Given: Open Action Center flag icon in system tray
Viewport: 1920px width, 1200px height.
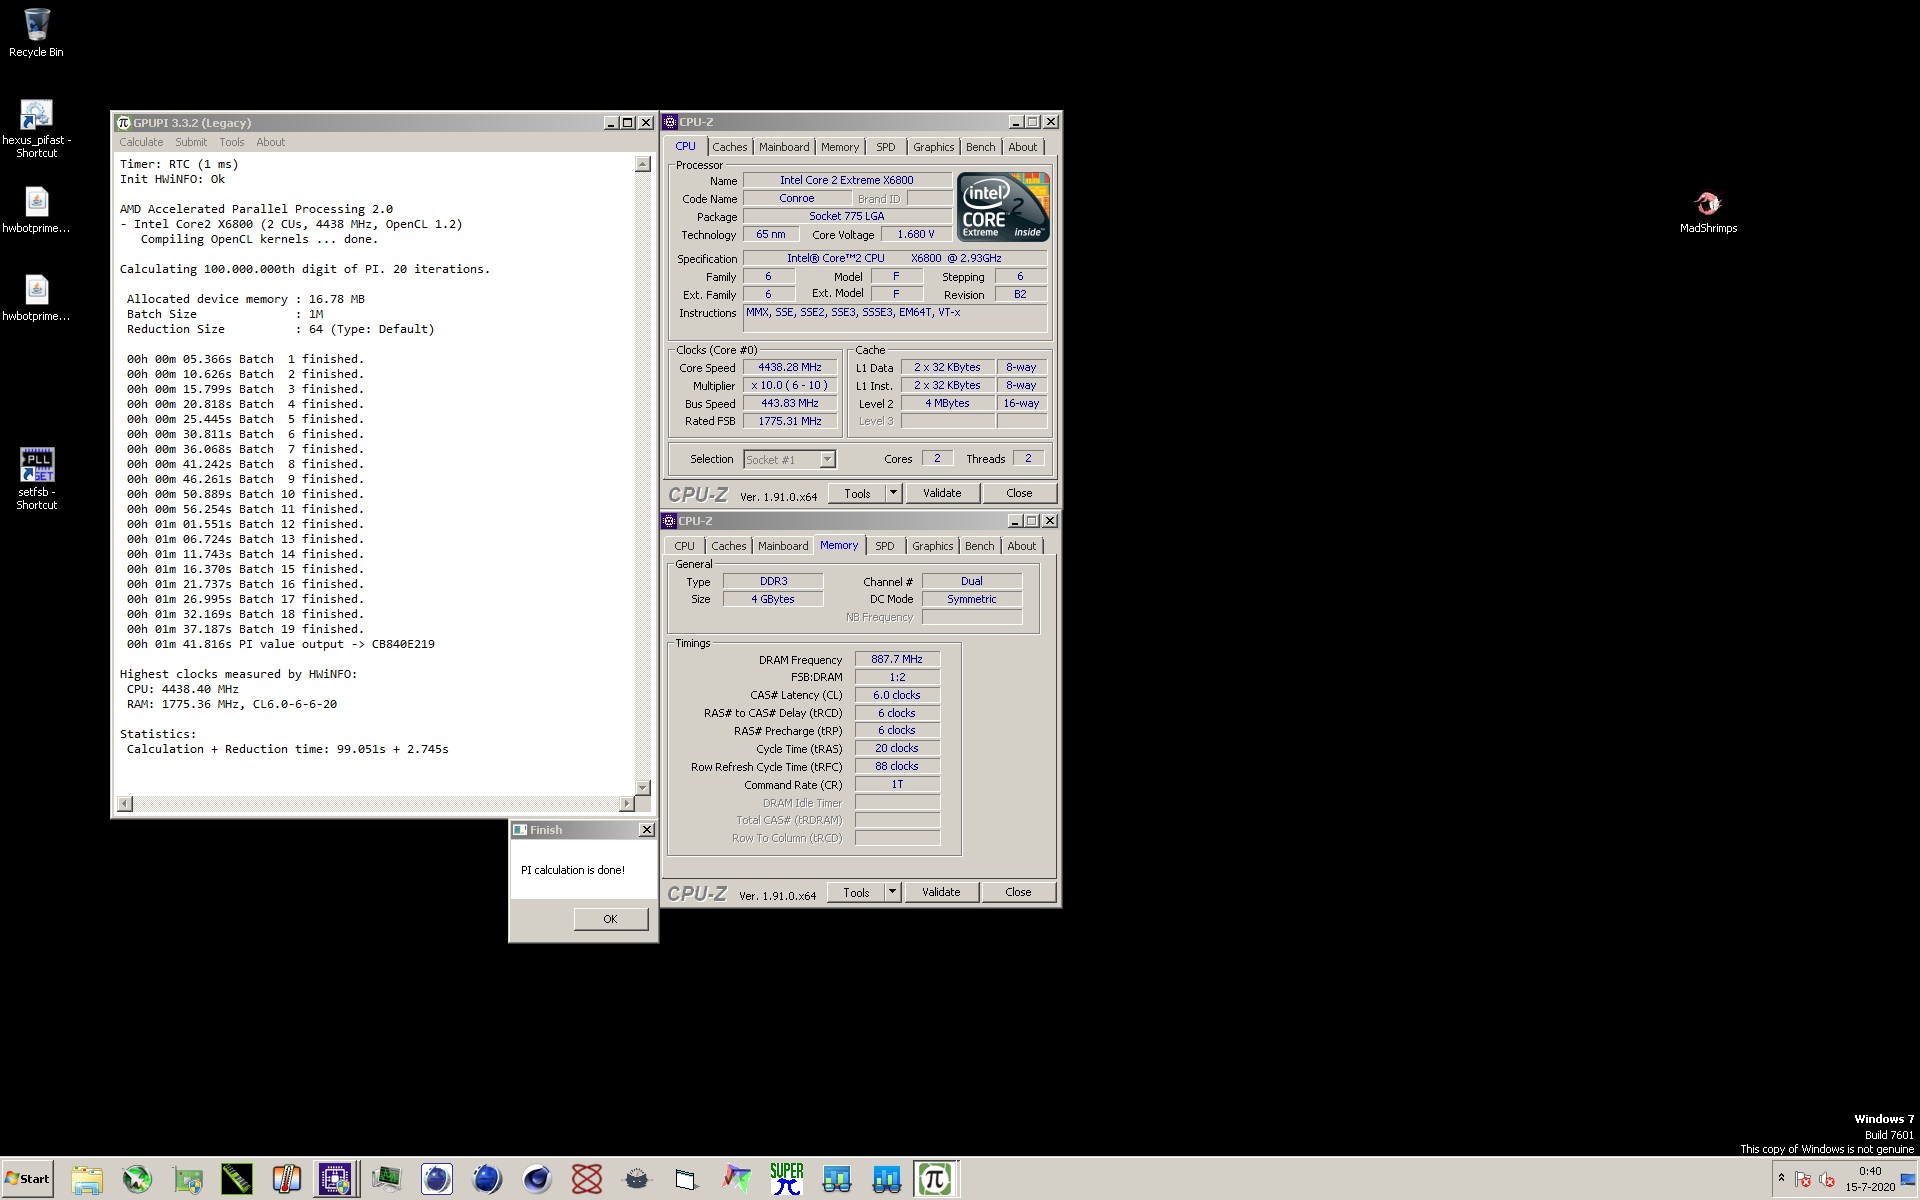Looking at the screenshot, I should coord(1803,1180).
